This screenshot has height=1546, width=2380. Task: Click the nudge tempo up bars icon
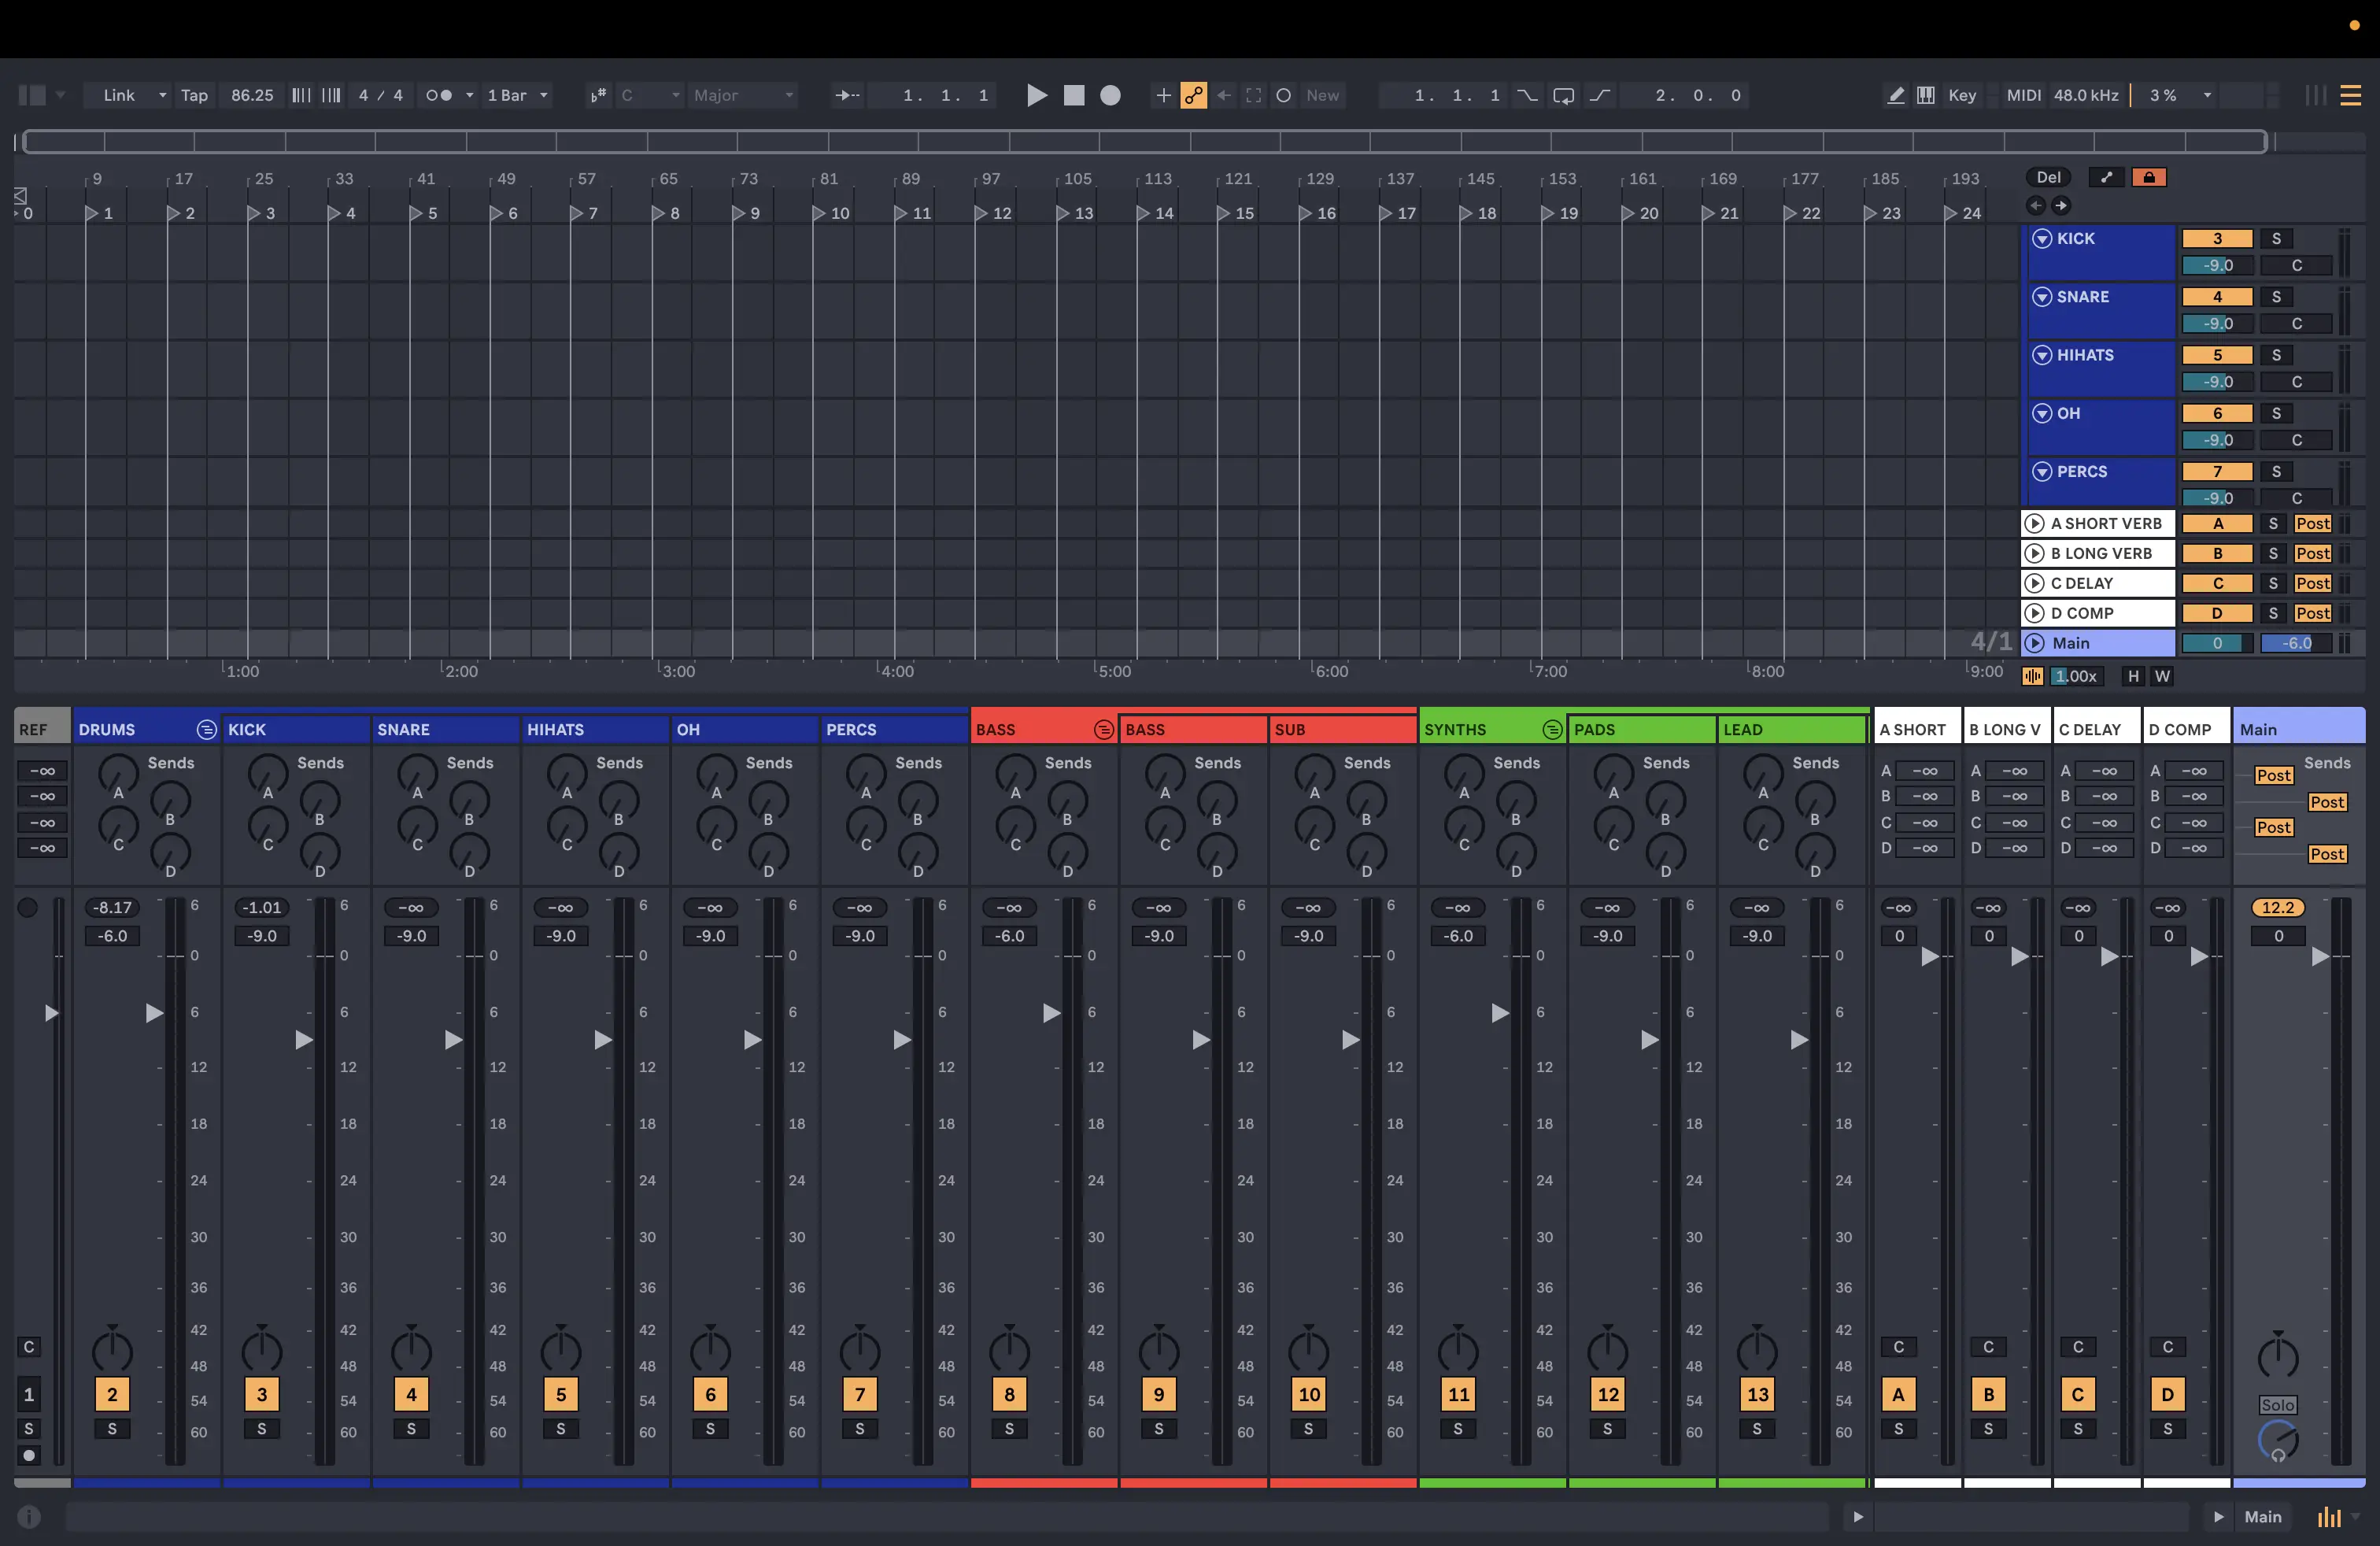click(x=331, y=95)
